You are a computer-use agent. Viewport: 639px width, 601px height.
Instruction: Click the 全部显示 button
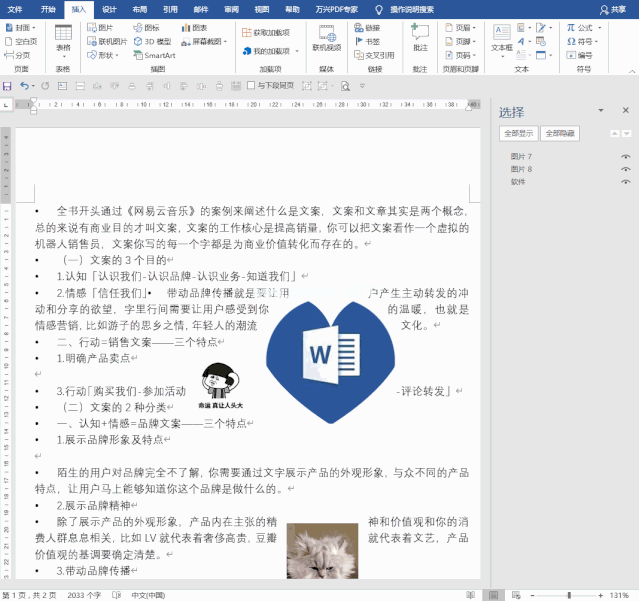point(519,132)
